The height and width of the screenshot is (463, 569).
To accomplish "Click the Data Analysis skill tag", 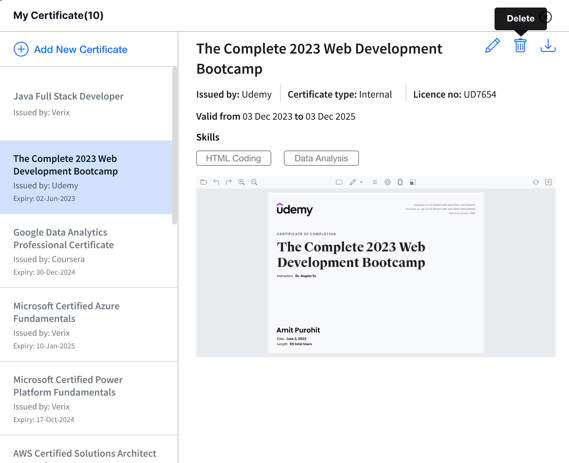I will (x=321, y=158).
